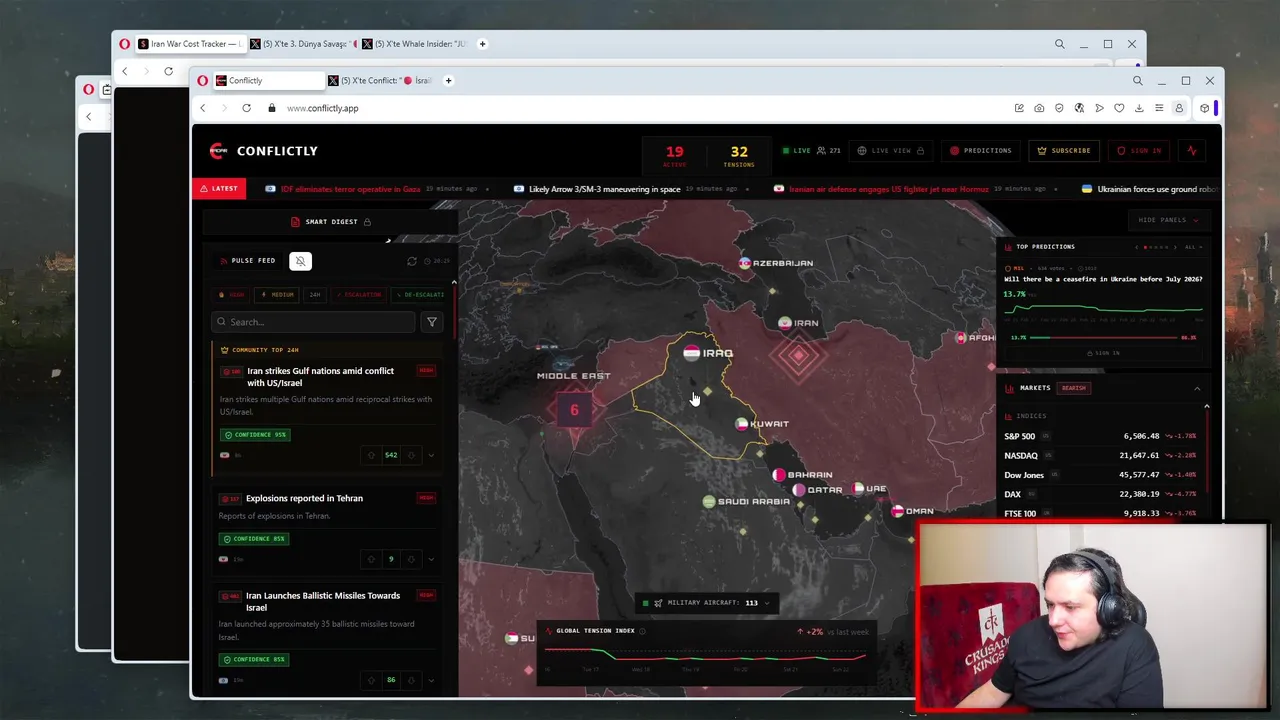
Task: Expand the Iran strikes Gulf nations card
Action: (431, 455)
